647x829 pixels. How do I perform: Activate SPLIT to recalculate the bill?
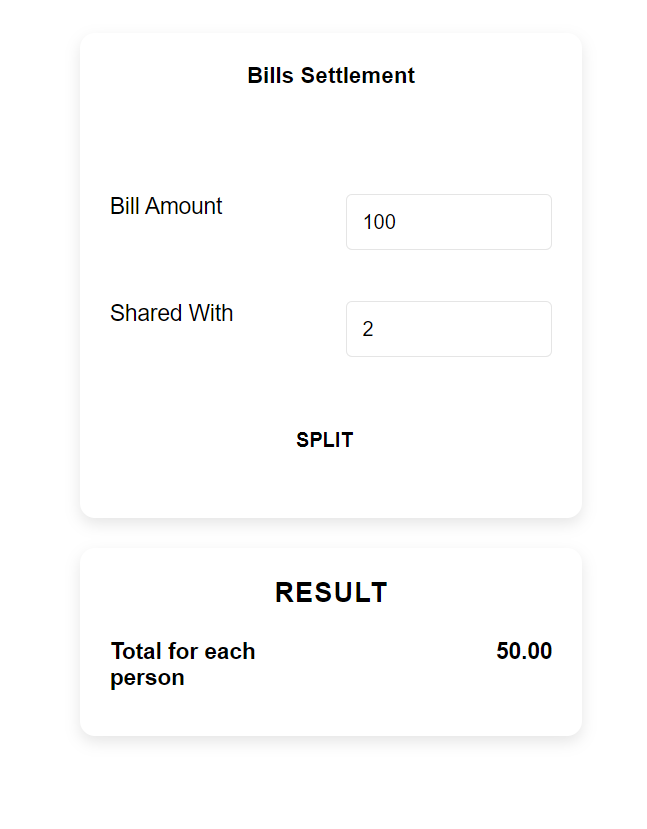pyautogui.click(x=324, y=439)
